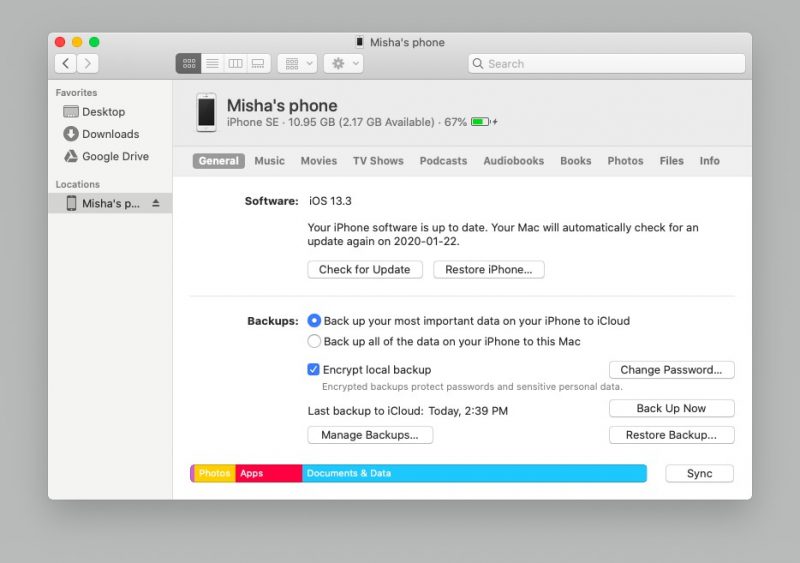Click the Search field
The width and height of the screenshot is (800, 563).
click(607, 63)
